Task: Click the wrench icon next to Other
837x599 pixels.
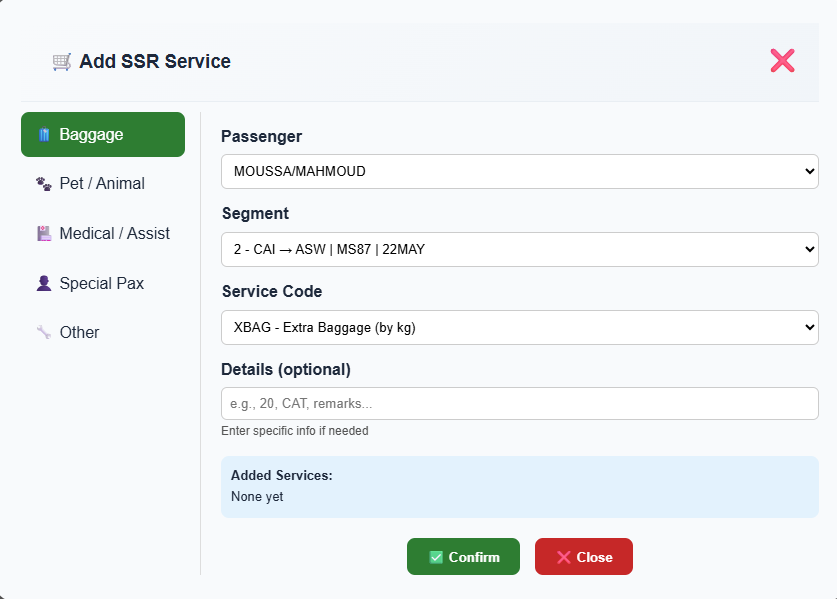Action: coord(44,332)
